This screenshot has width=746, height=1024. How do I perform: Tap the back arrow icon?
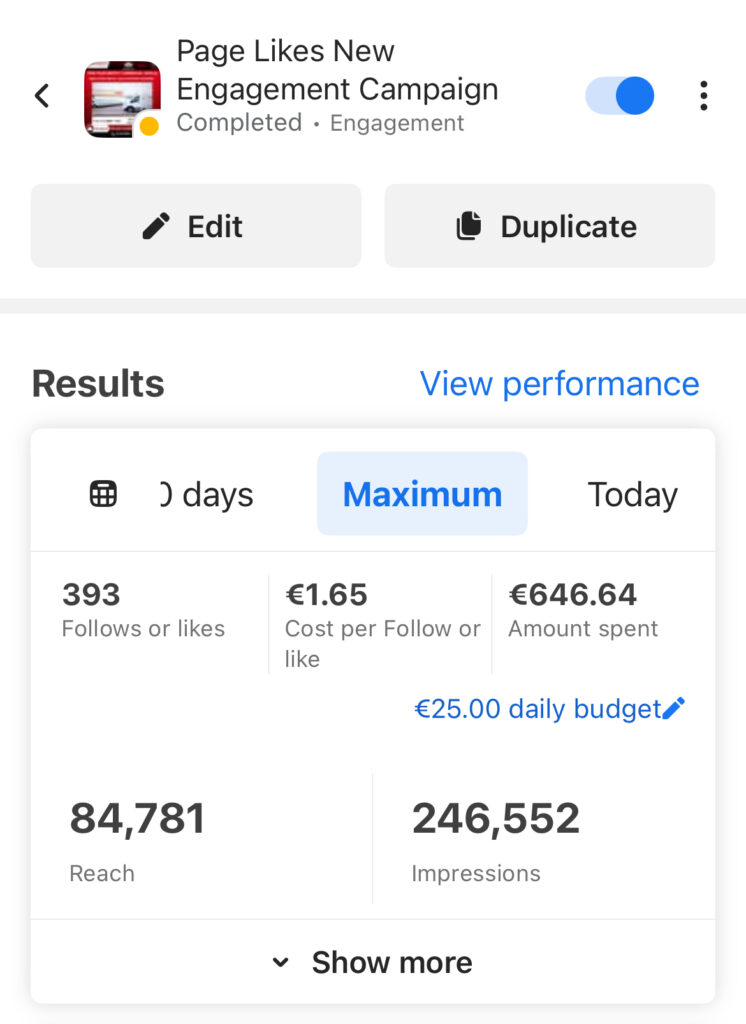coord(42,96)
